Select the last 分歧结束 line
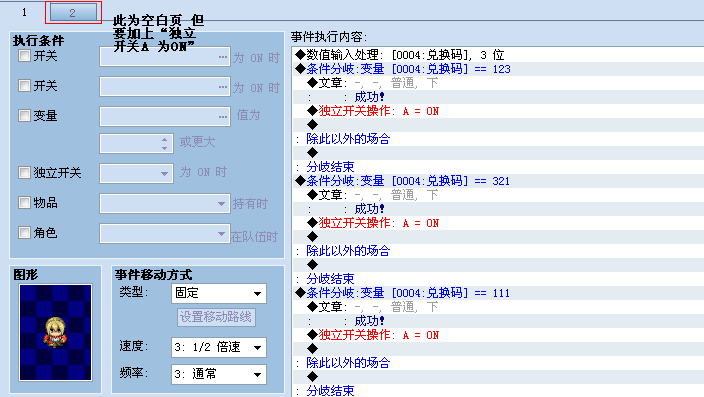Image resolution: width=704 pixels, height=397 pixels. [x=498, y=391]
